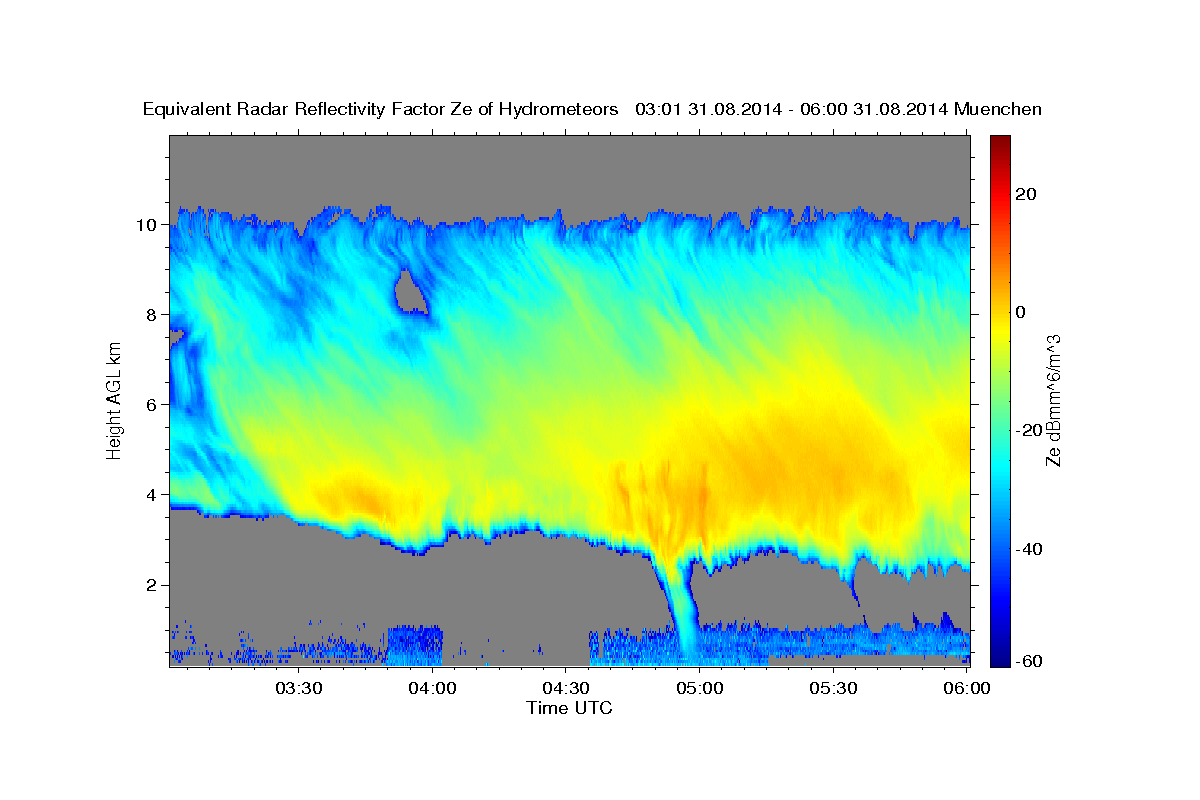
Task: Click the height axis label 6
Action: (152, 405)
